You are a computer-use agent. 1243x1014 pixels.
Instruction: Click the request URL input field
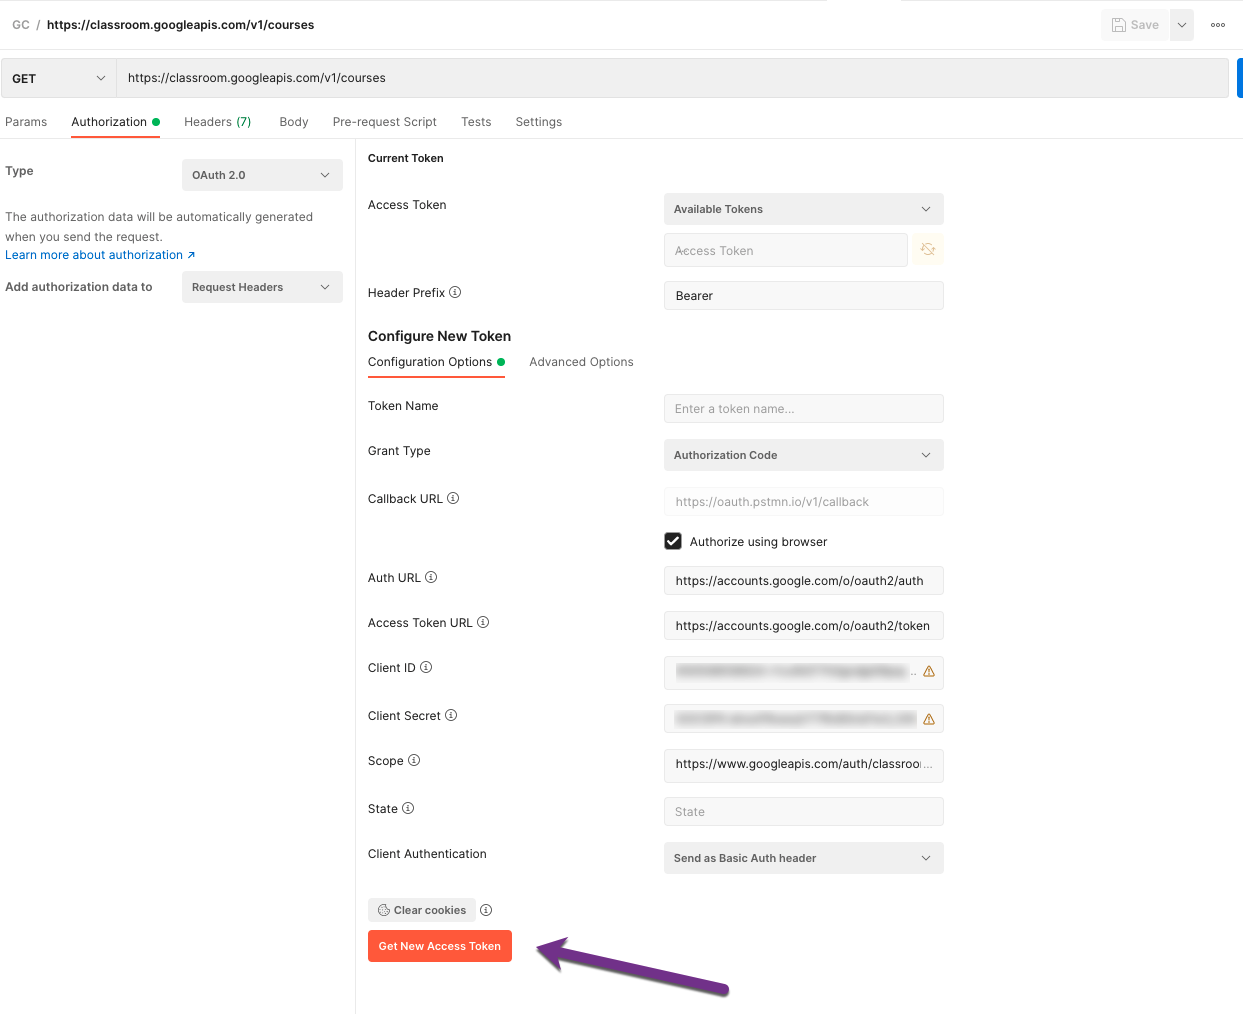(672, 78)
